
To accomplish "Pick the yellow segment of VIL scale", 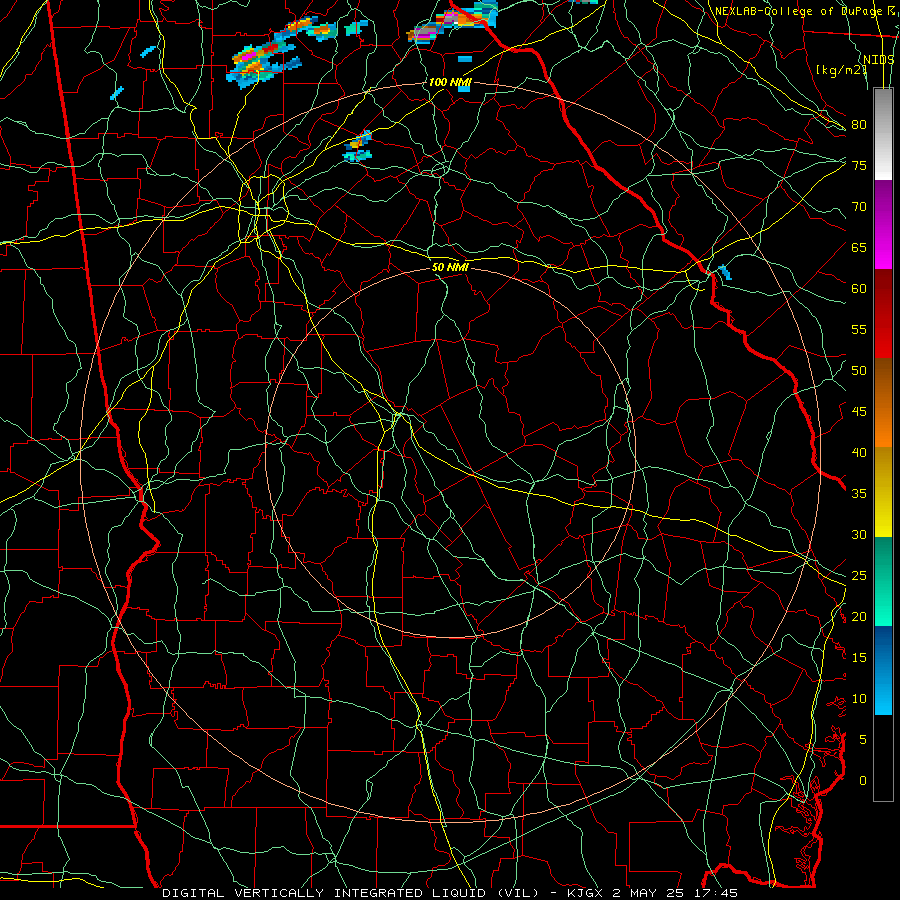I will pos(883,492).
